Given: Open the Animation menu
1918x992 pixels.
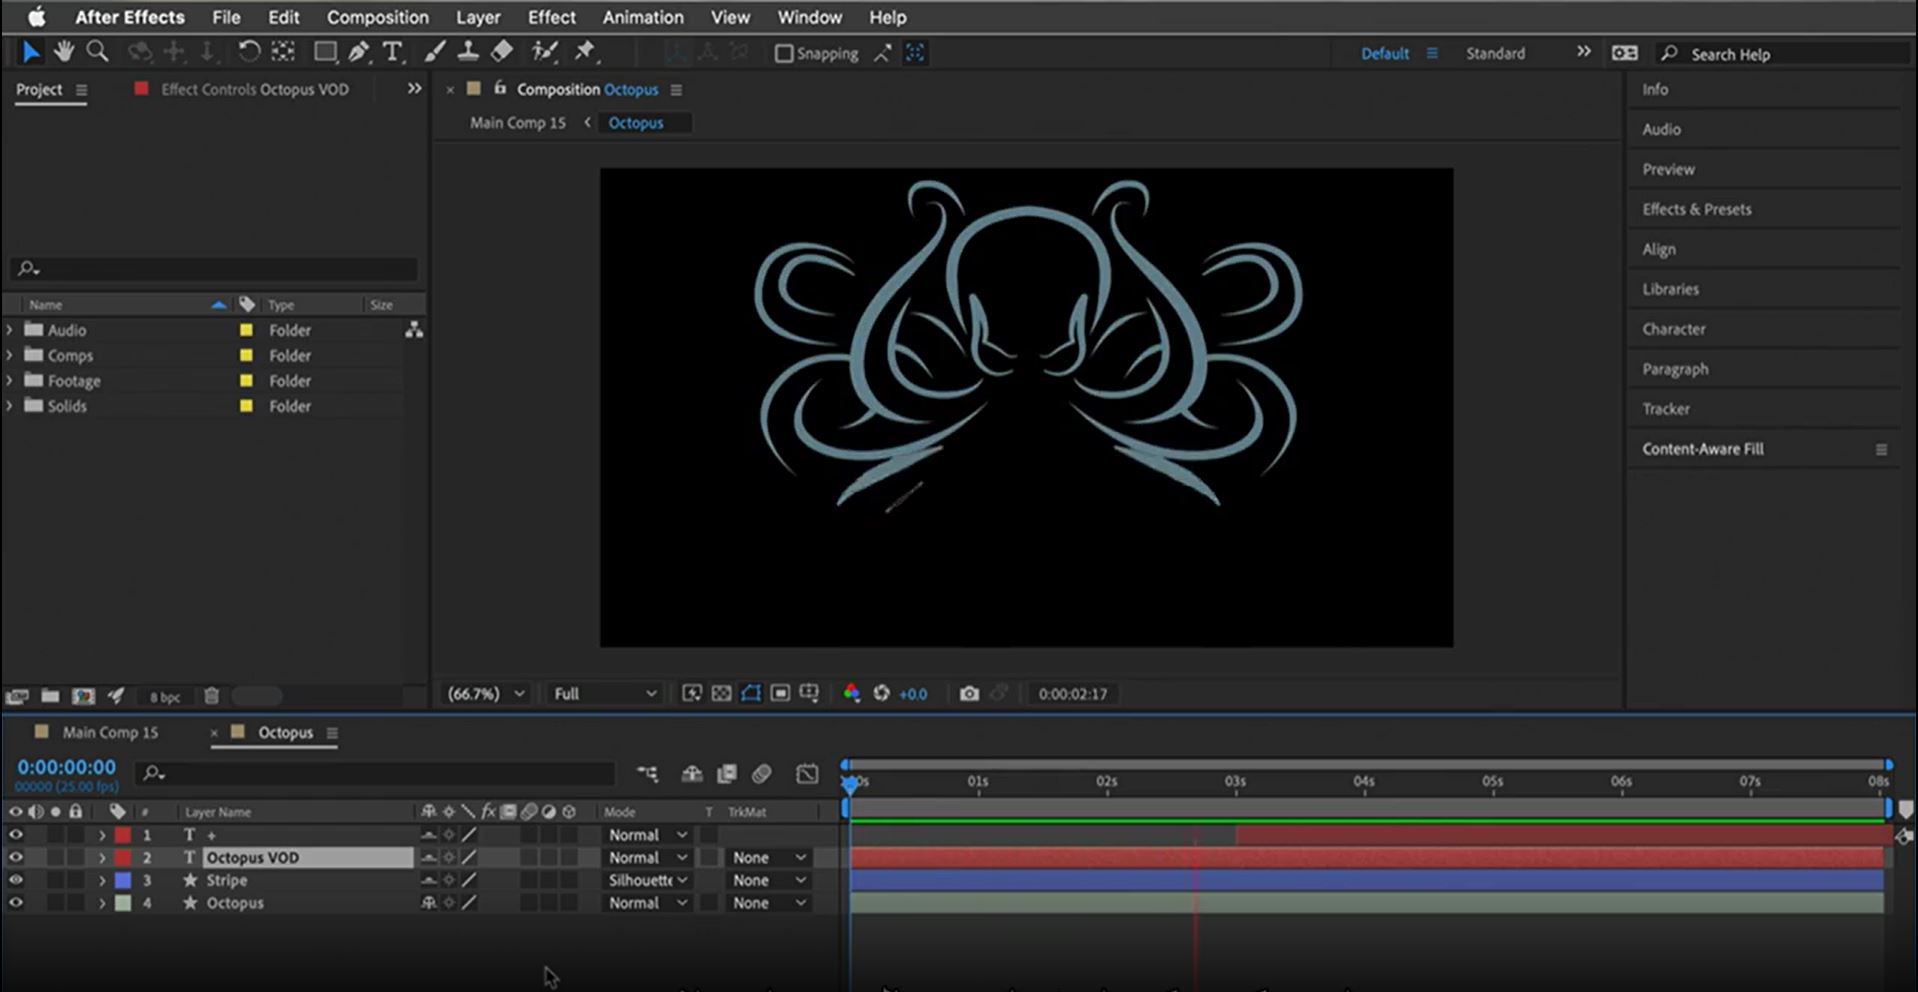Looking at the screenshot, I should tap(642, 17).
